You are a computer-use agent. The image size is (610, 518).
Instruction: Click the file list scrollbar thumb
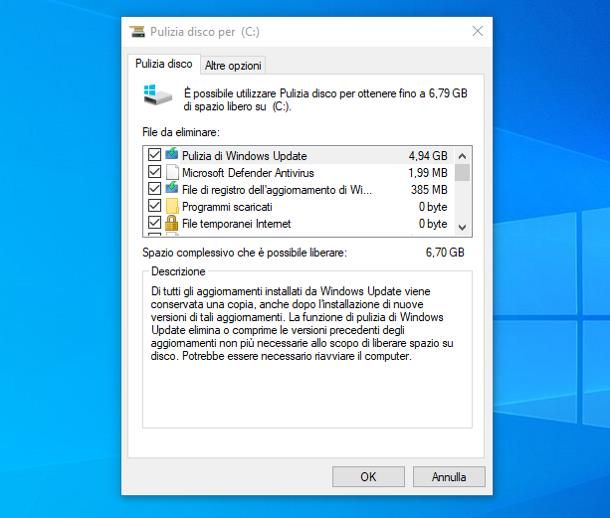462,173
